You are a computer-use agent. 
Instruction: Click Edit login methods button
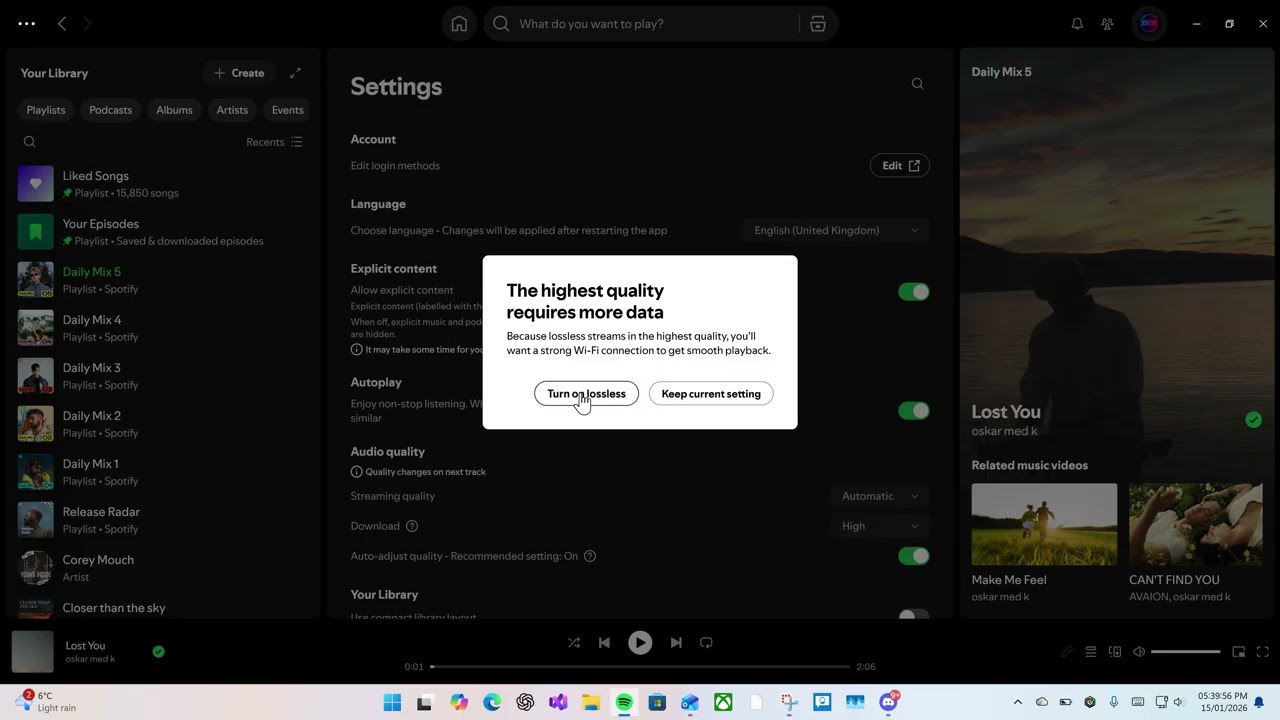[900, 166]
